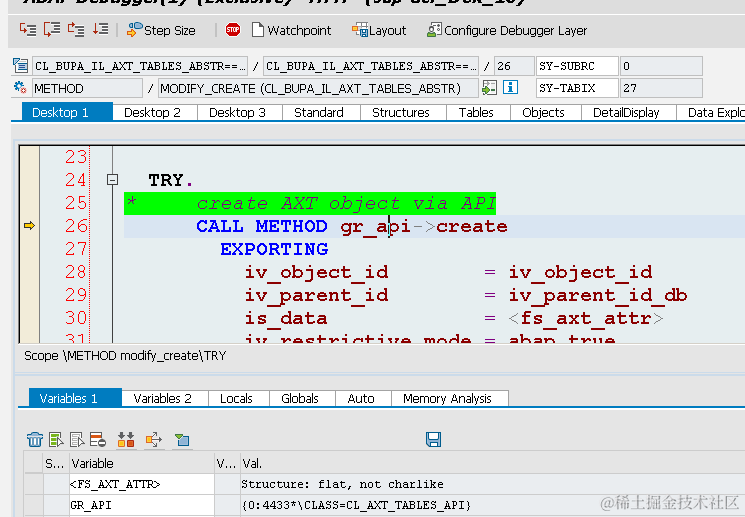Open the Structures tab
745x517 pixels.
[x=403, y=112]
